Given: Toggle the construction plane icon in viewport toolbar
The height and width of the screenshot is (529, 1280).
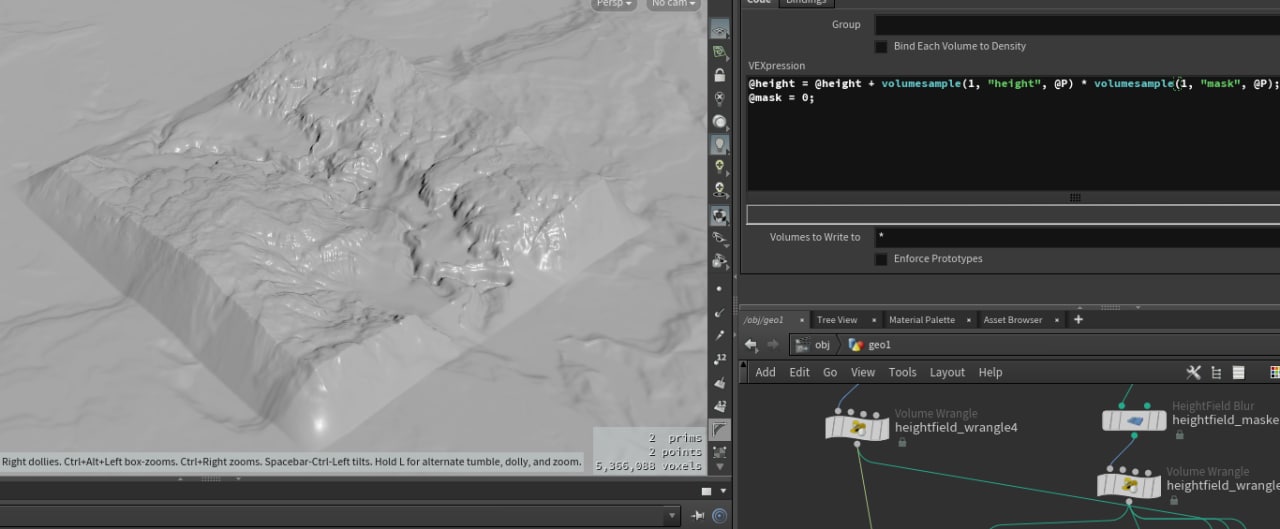Looking at the screenshot, I should [720, 52].
